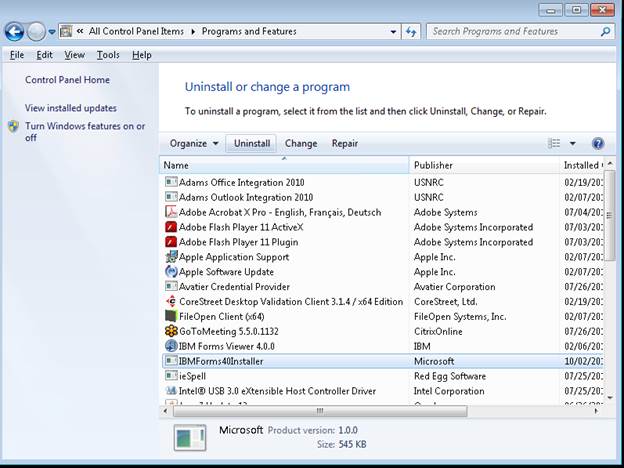Viewport: 624px width, 468px height.
Task: Click the Uninstall button
Action: tap(252, 143)
